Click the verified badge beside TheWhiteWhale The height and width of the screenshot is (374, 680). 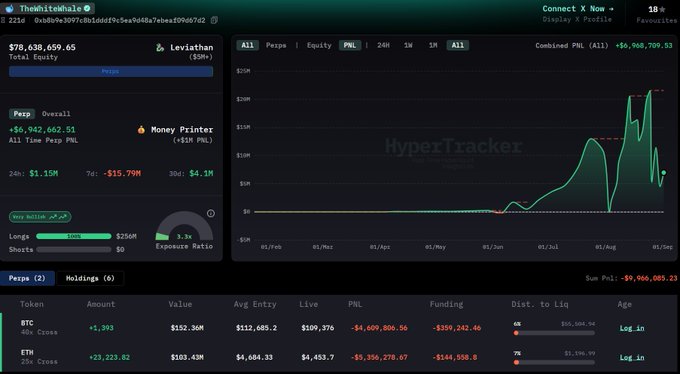coord(87,8)
